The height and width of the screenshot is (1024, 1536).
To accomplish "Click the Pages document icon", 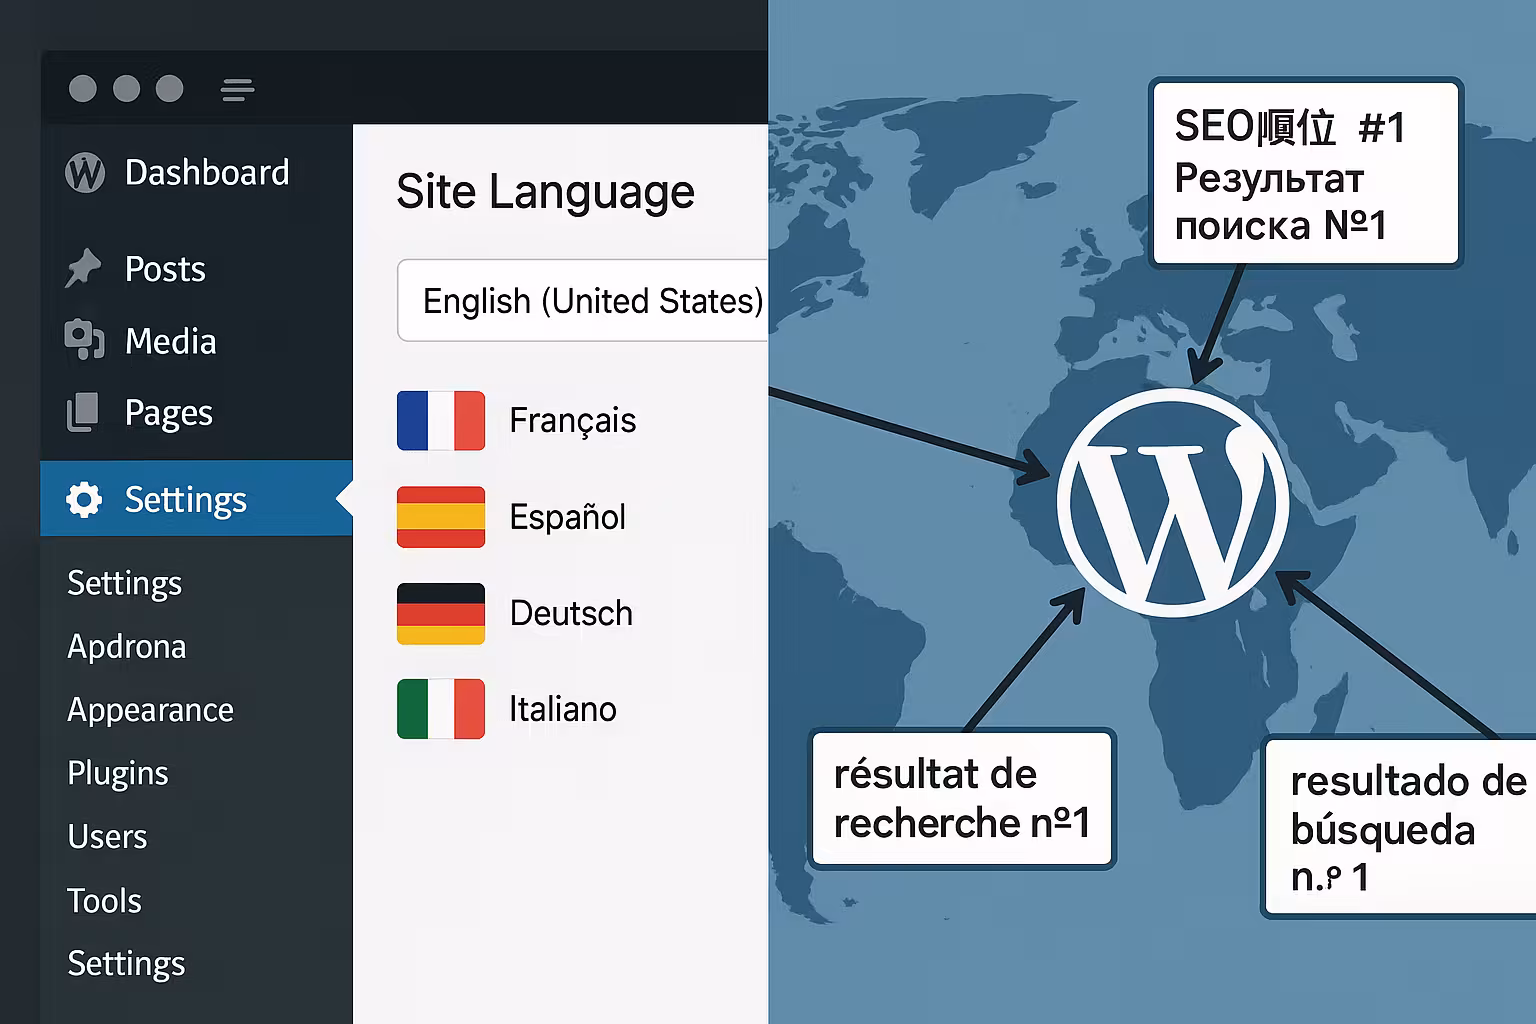I will click(x=83, y=412).
